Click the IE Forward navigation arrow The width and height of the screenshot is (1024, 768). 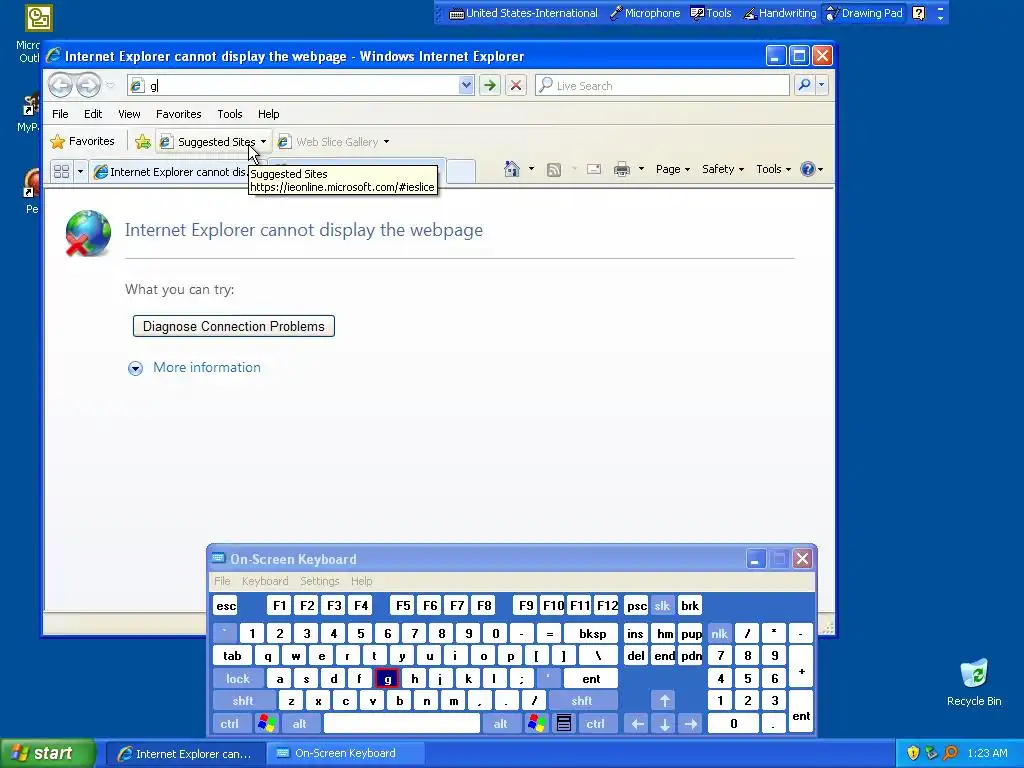pos(89,85)
